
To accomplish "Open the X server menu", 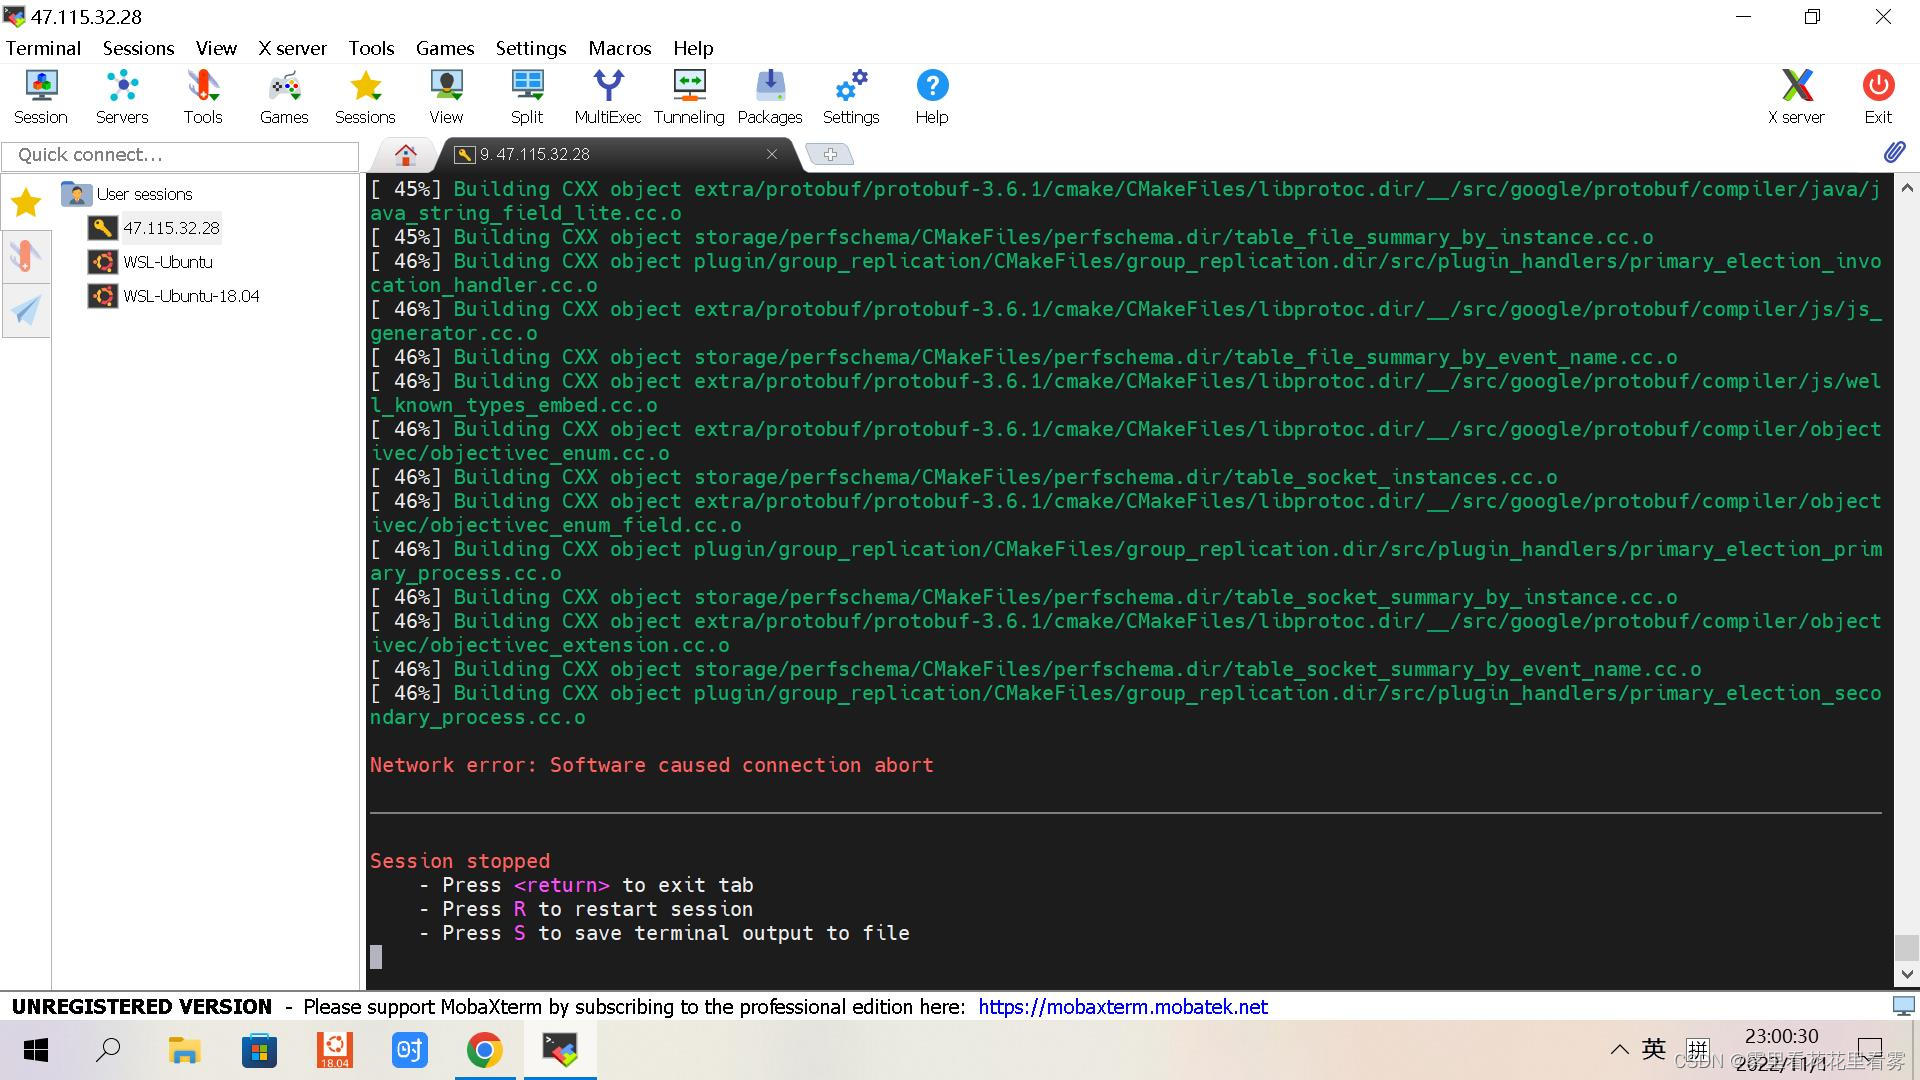I will [x=292, y=48].
